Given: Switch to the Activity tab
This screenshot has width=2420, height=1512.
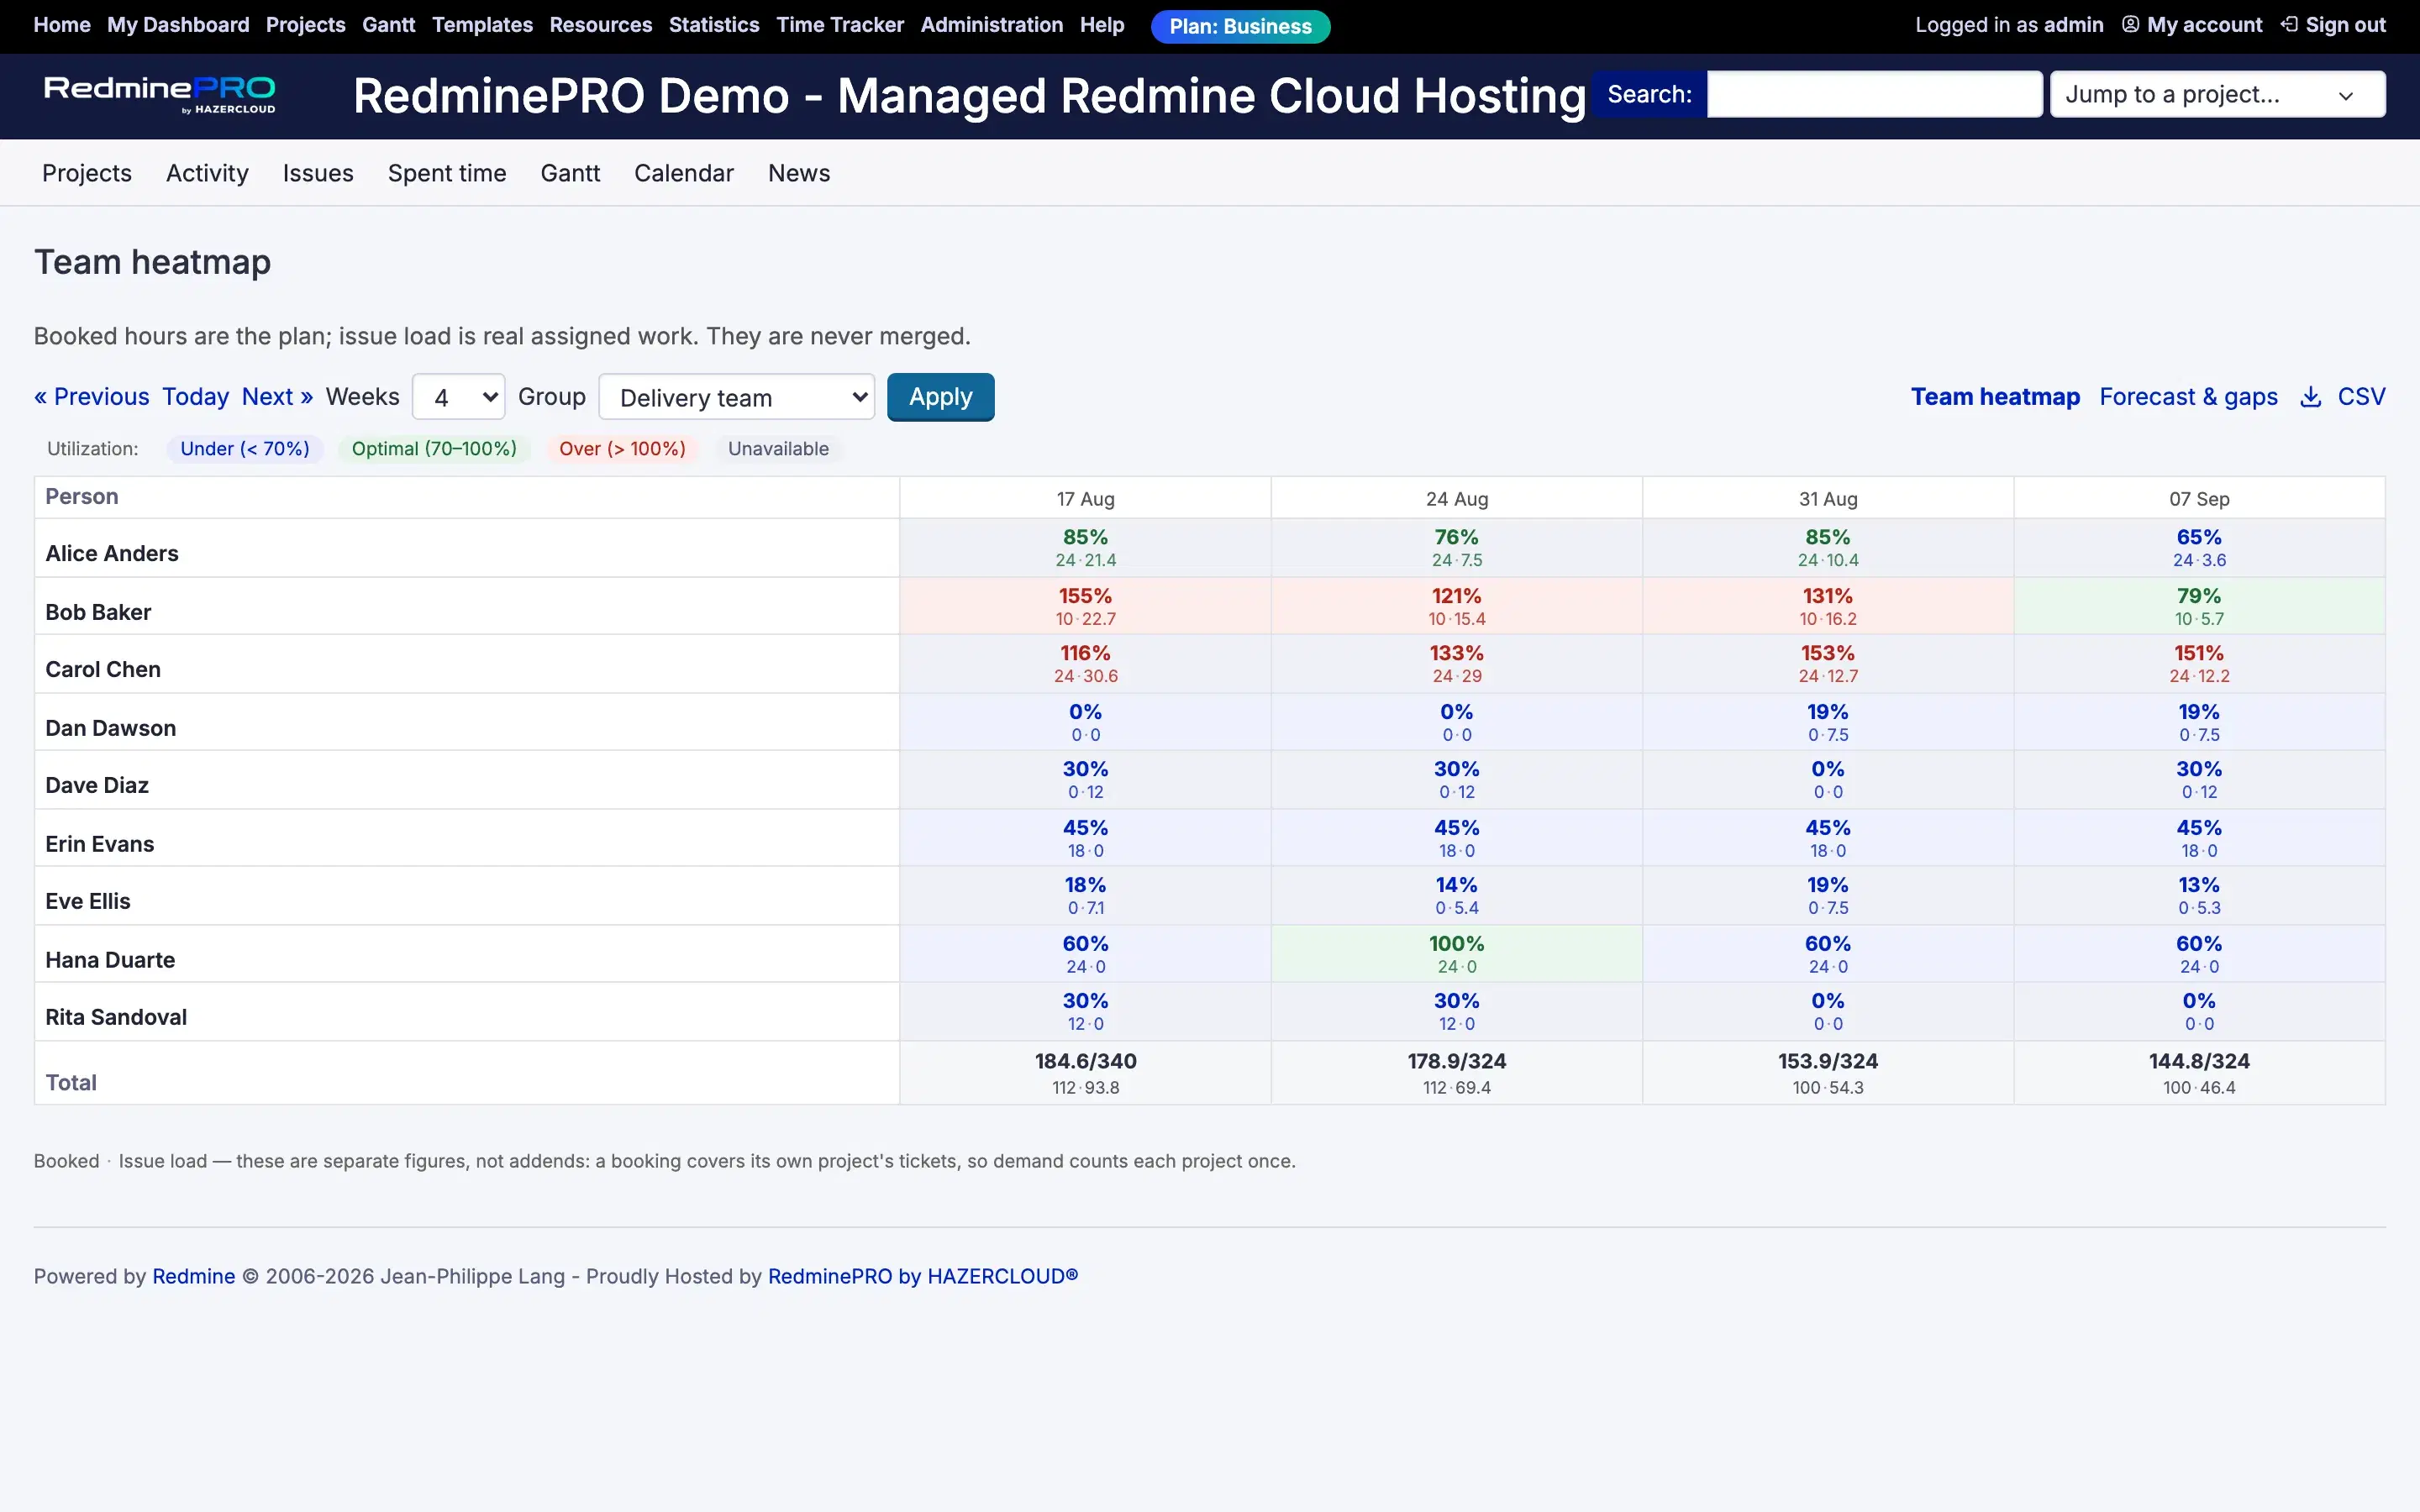Looking at the screenshot, I should click(x=207, y=173).
